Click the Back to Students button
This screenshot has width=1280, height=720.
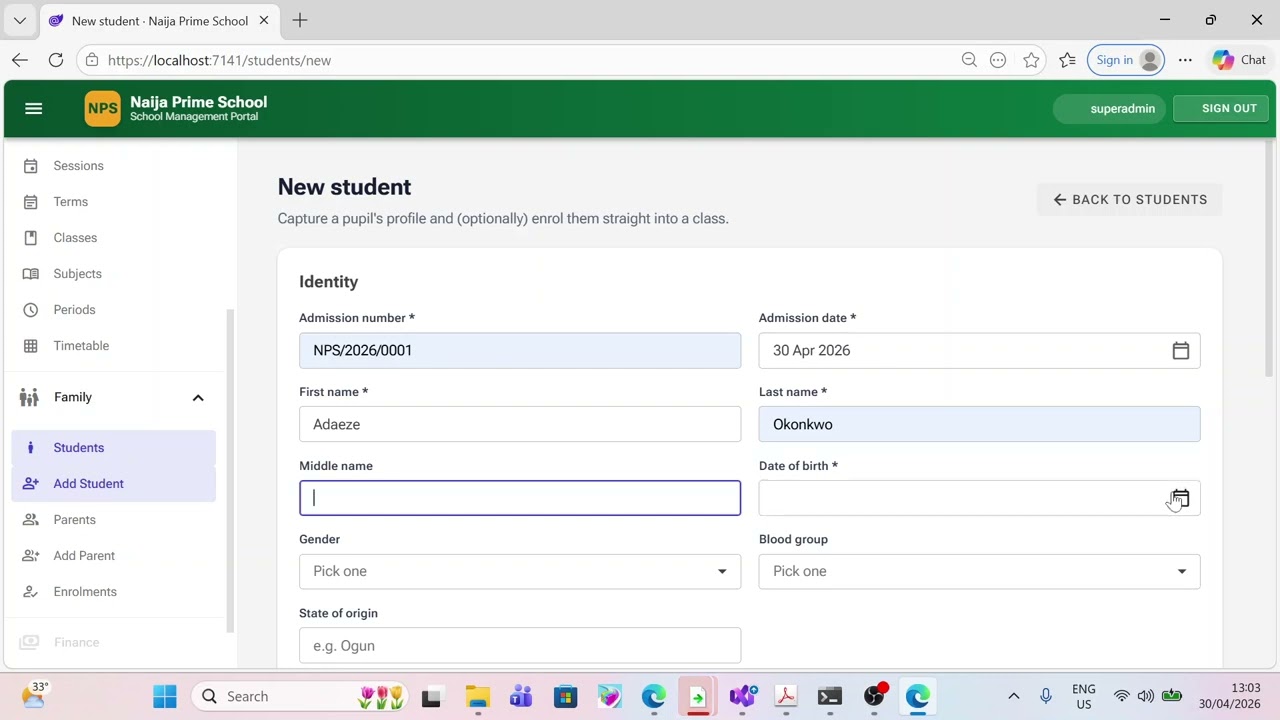pos(1129,200)
